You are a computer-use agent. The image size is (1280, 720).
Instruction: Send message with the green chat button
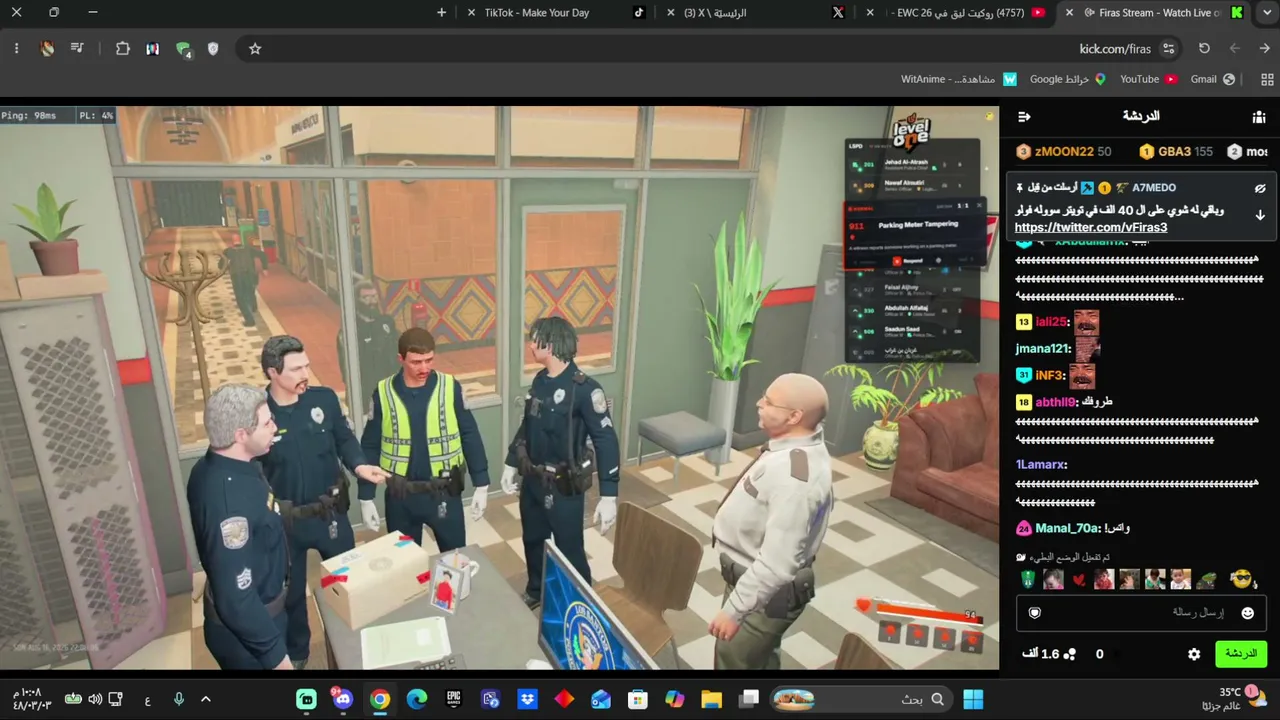(x=1241, y=654)
